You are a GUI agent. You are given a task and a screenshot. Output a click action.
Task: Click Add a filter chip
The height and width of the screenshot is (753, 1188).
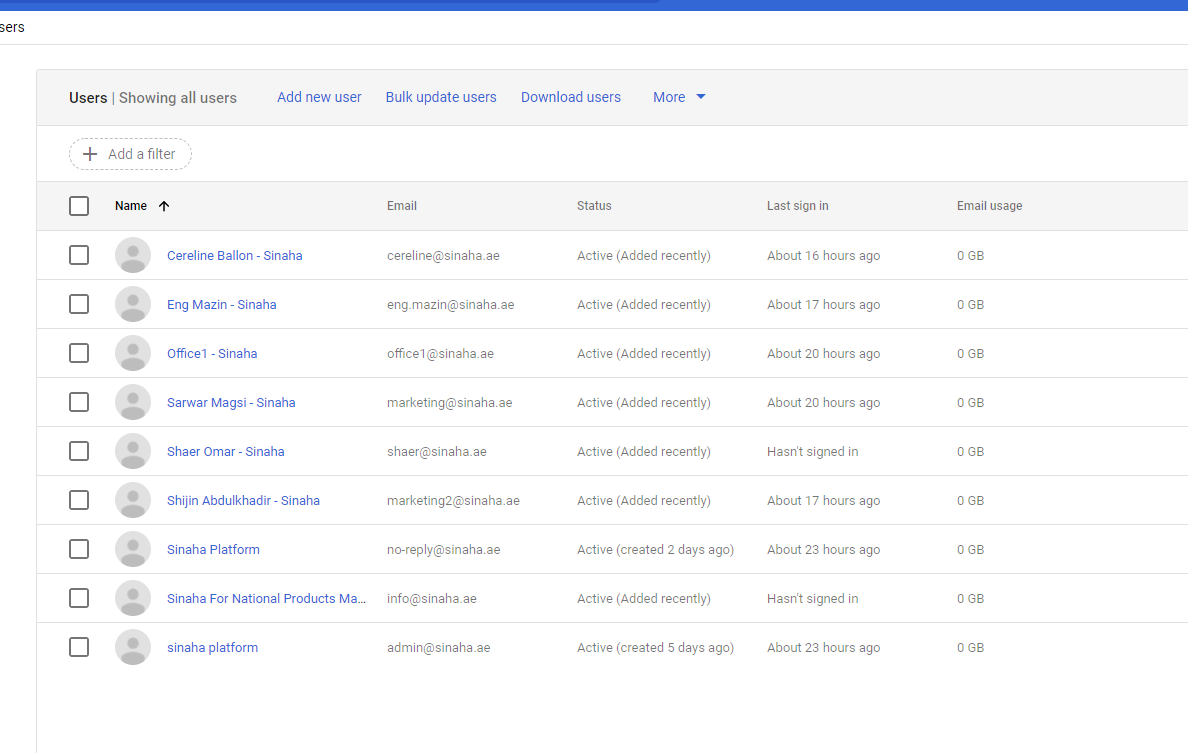tap(130, 154)
